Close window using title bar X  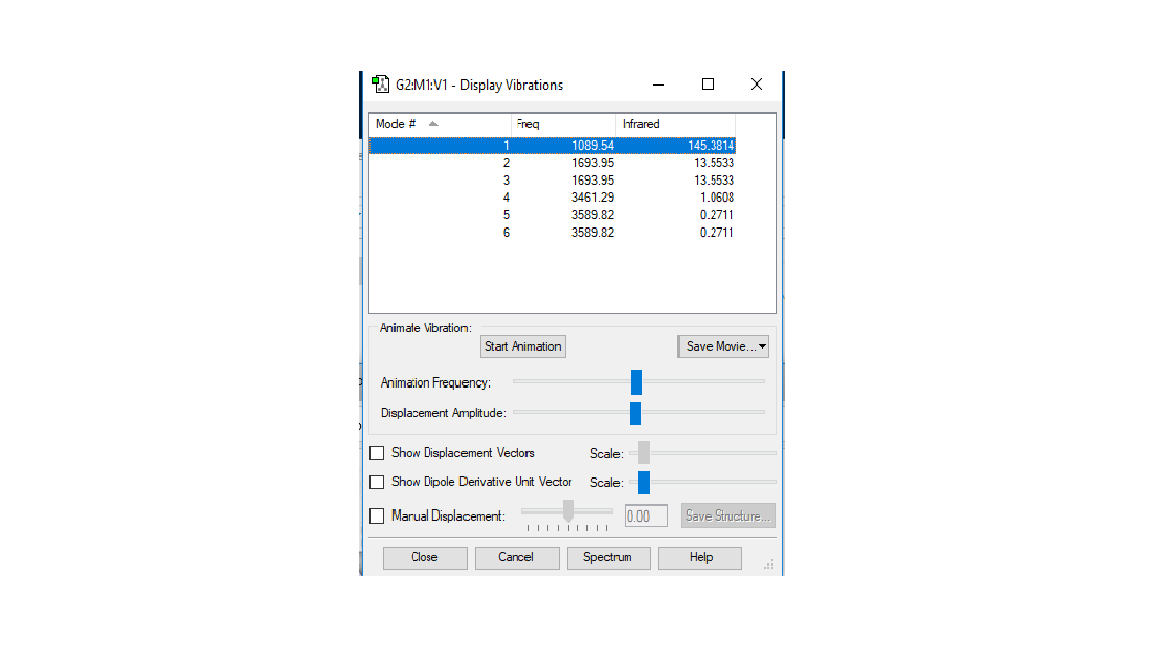tap(756, 84)
